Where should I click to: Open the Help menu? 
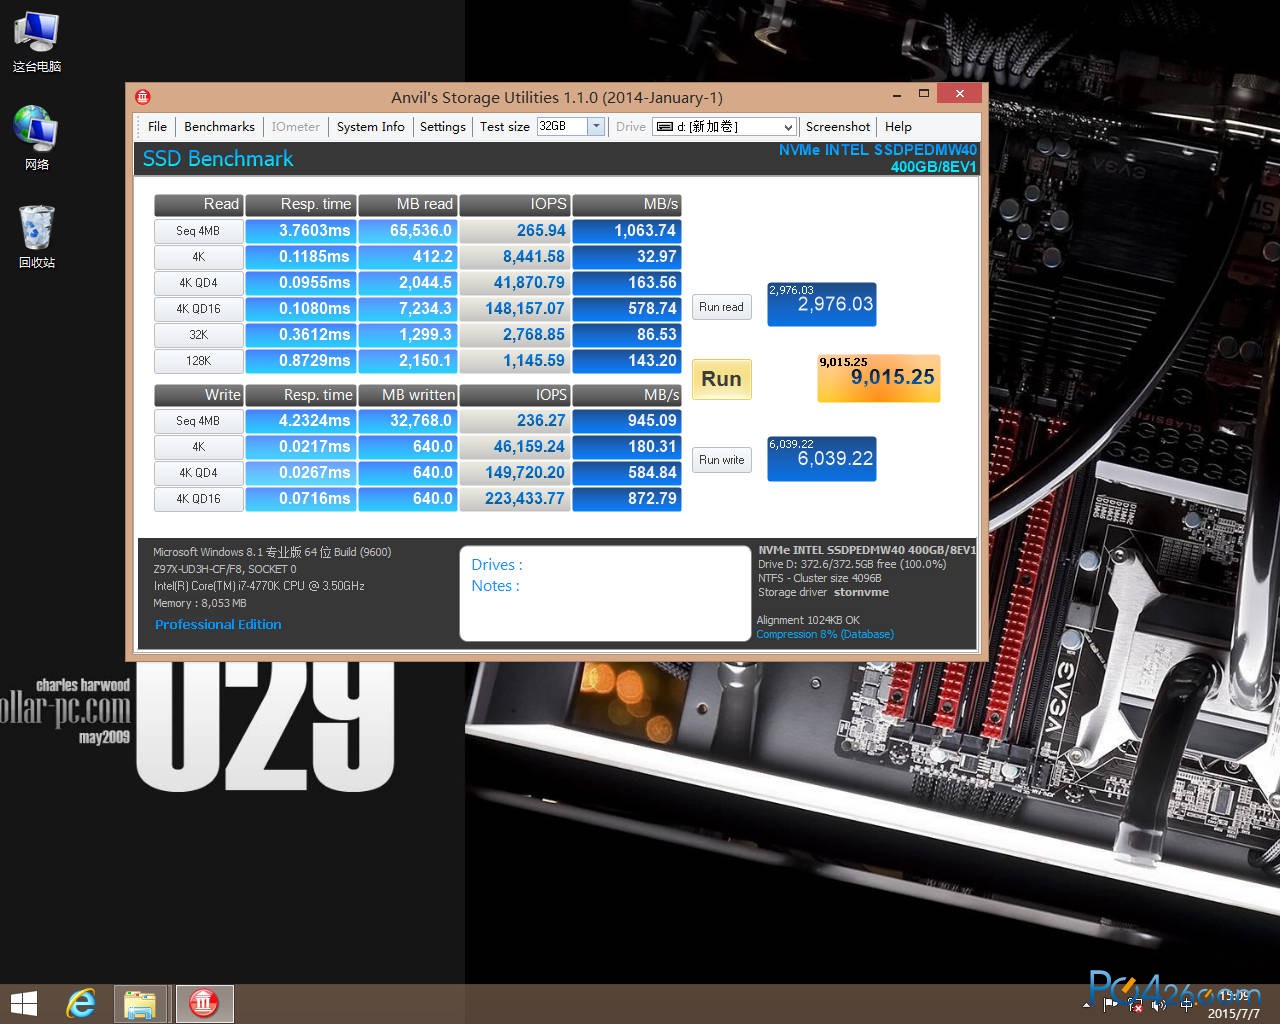(x=898, y=127)
